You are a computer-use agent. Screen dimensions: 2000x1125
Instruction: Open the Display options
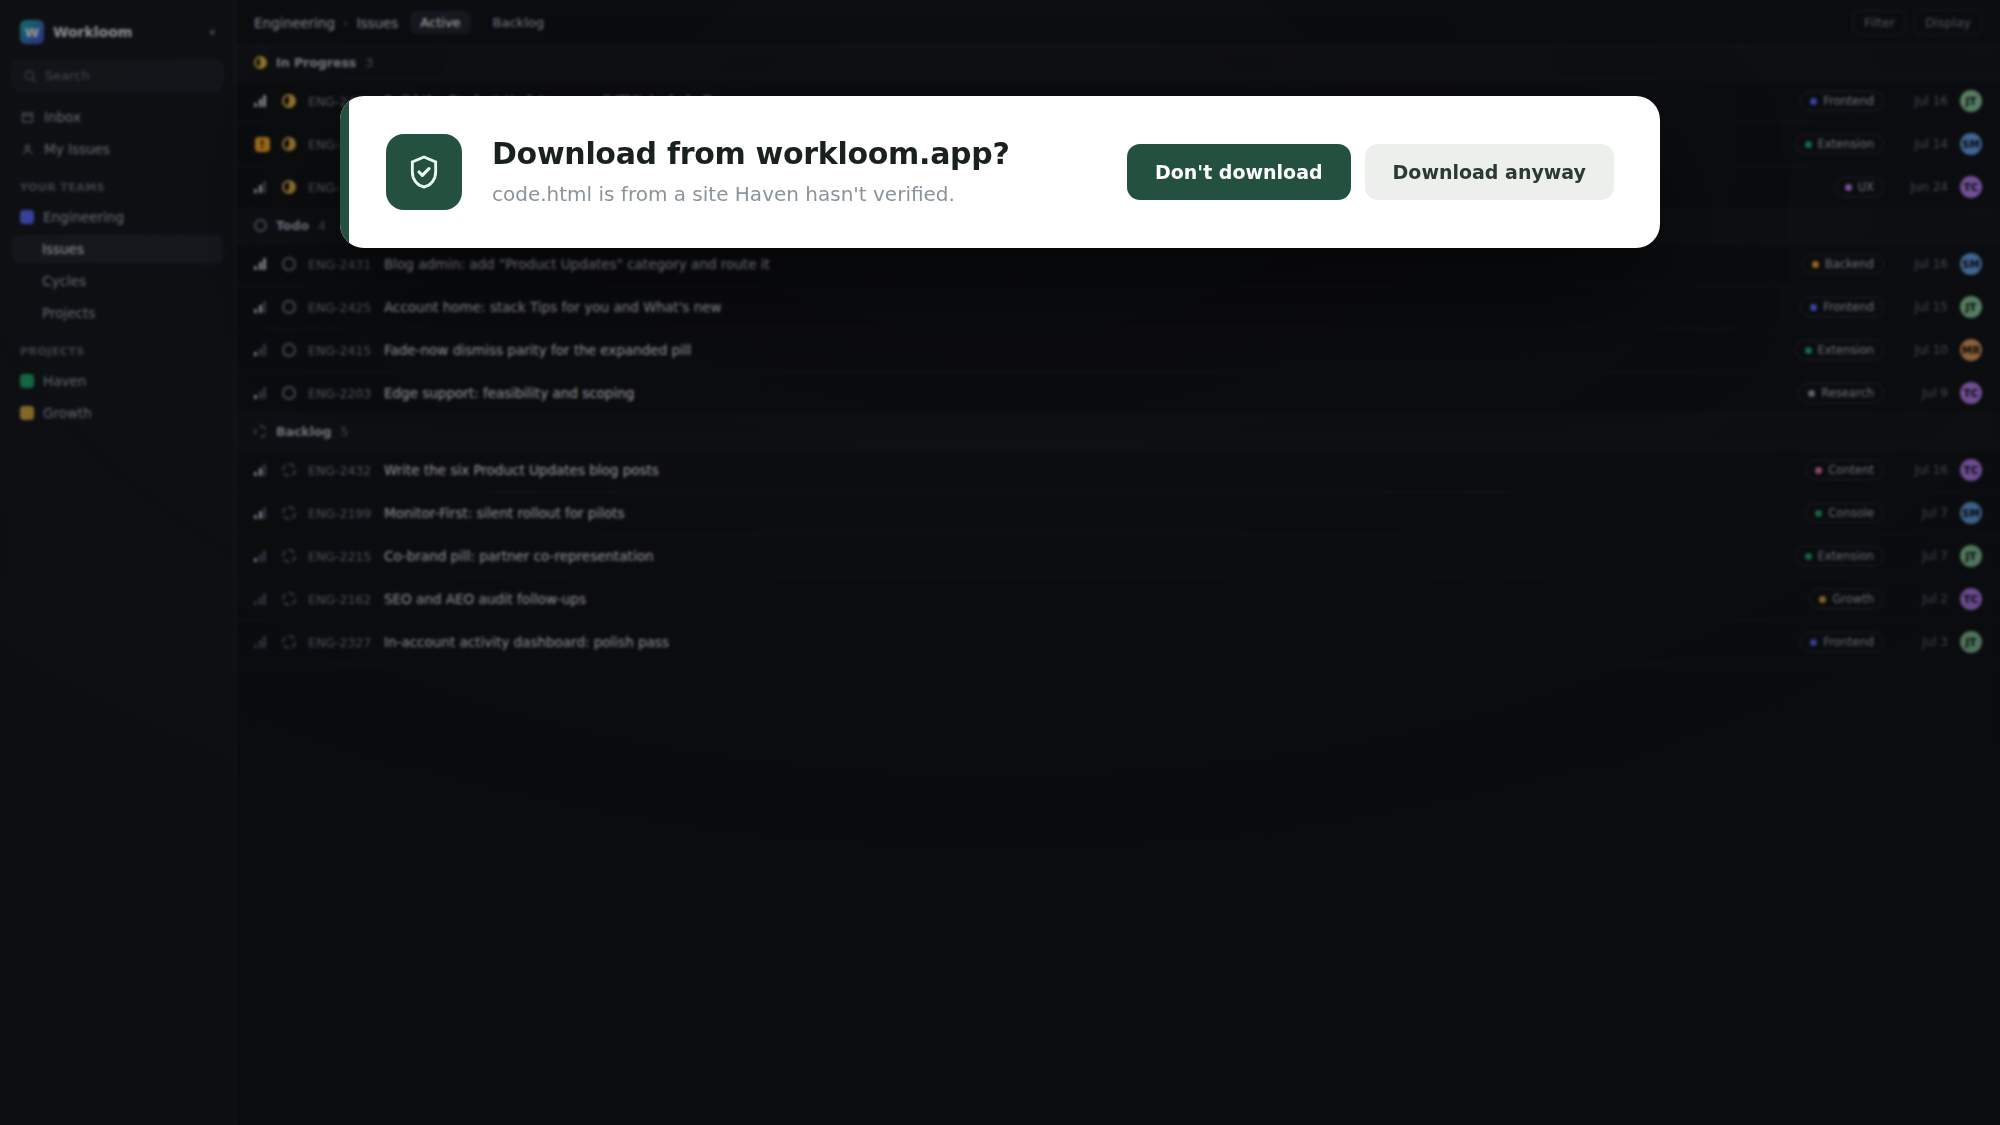(1947, 22)
